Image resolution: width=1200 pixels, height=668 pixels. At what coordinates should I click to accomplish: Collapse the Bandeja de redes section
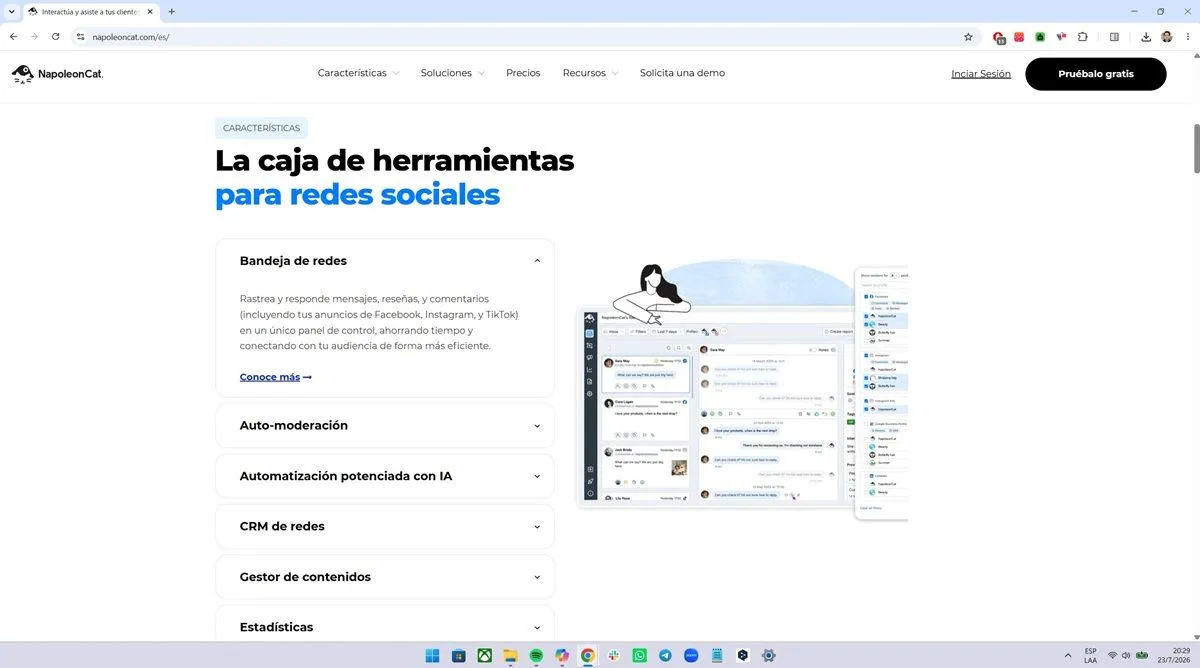click(385, 261)
